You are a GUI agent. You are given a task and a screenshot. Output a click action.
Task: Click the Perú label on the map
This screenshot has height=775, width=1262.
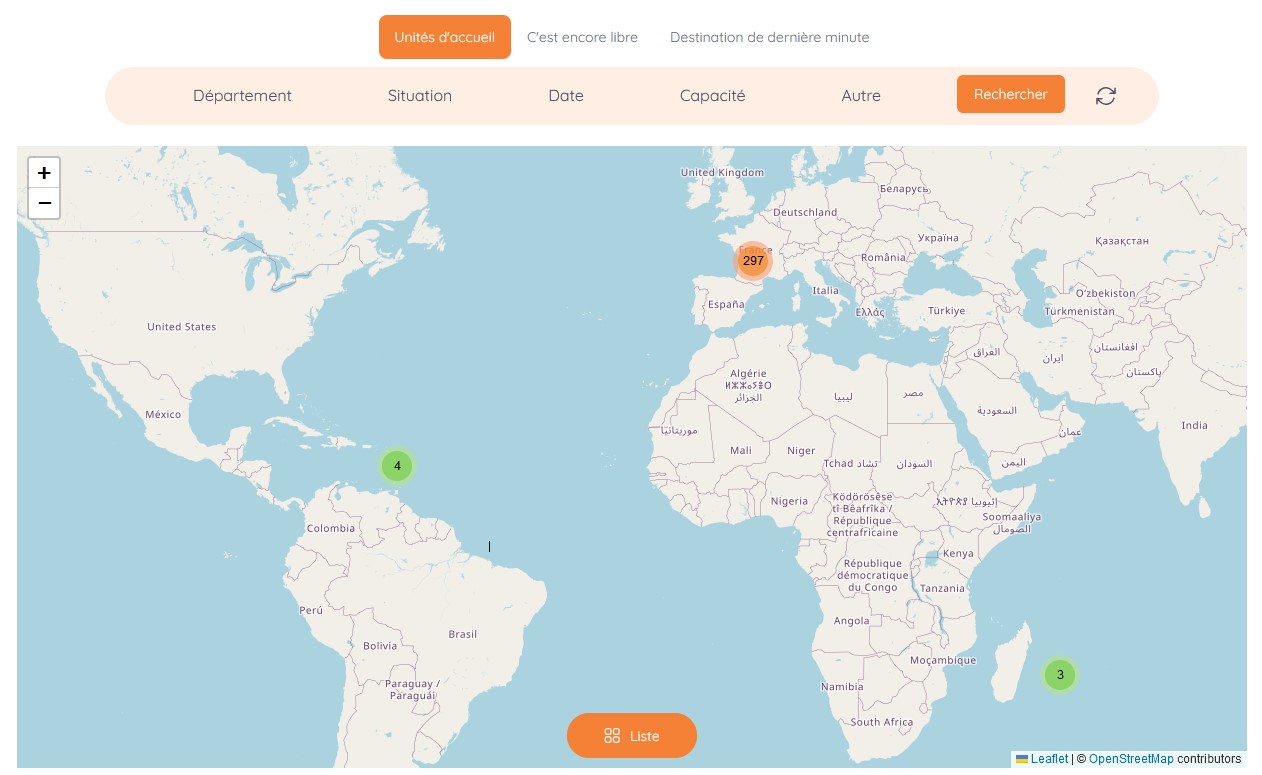click(x=311, y=609)
